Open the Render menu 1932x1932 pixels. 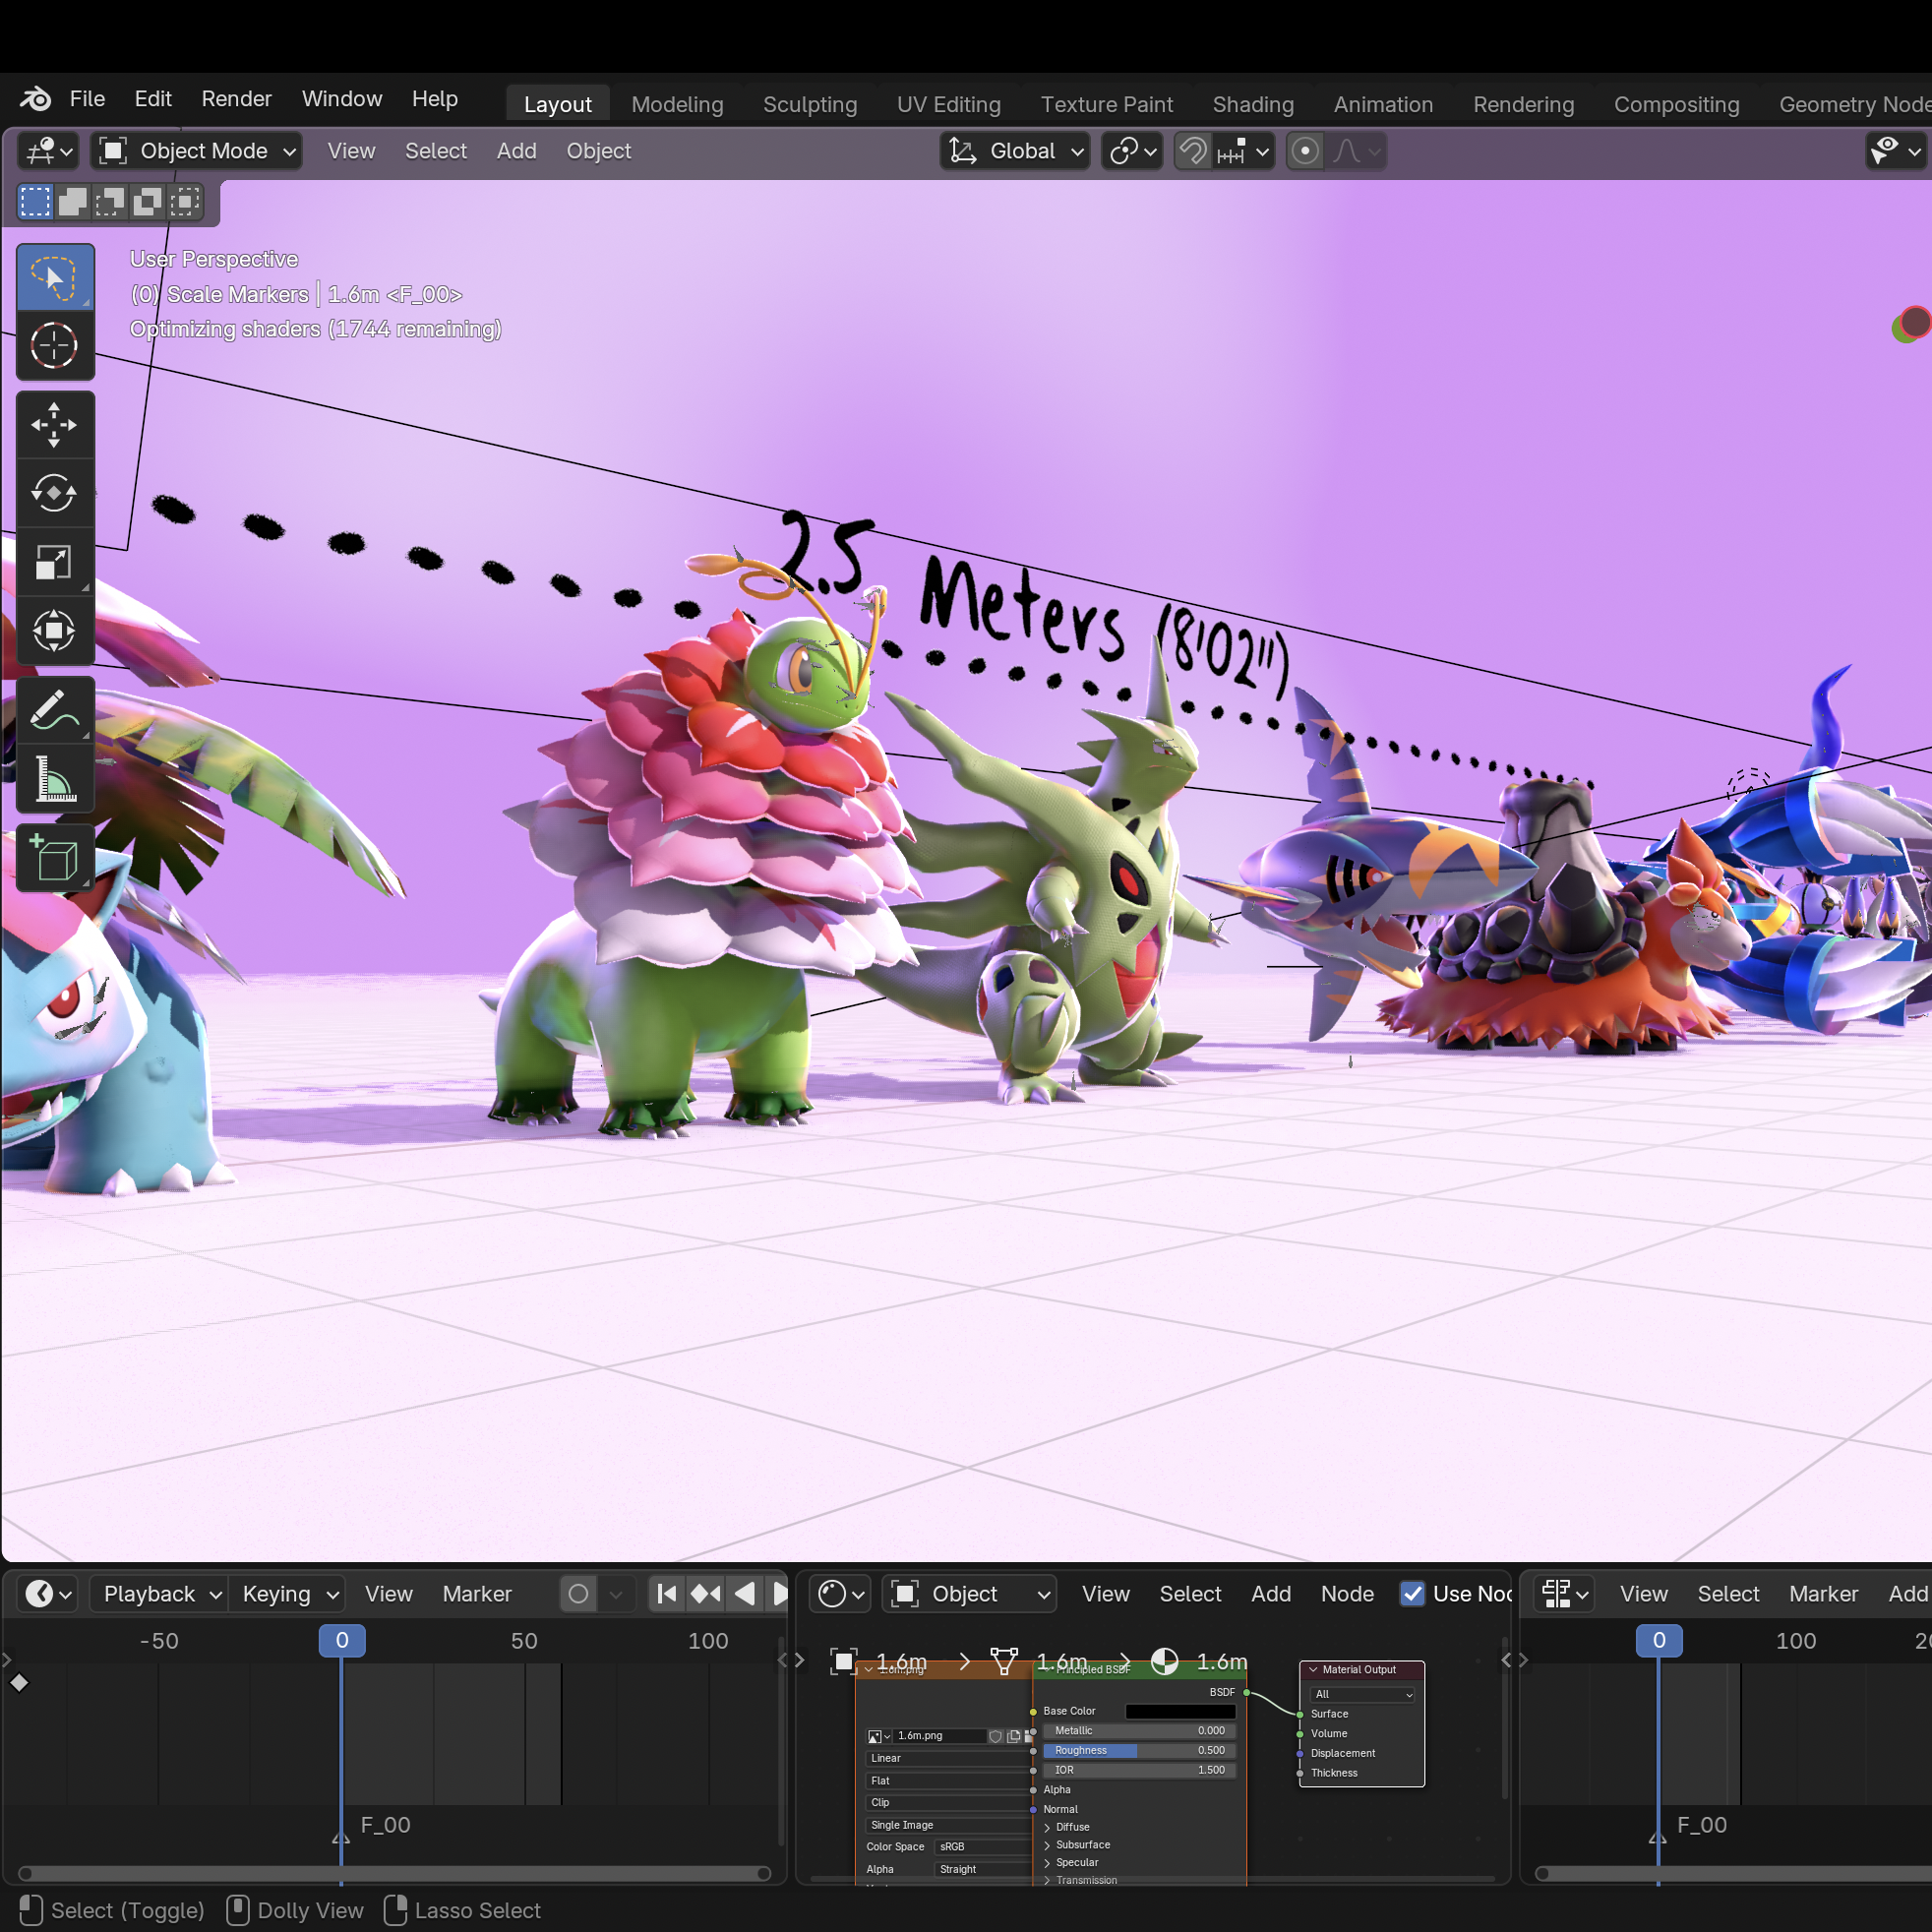point(236,98)
